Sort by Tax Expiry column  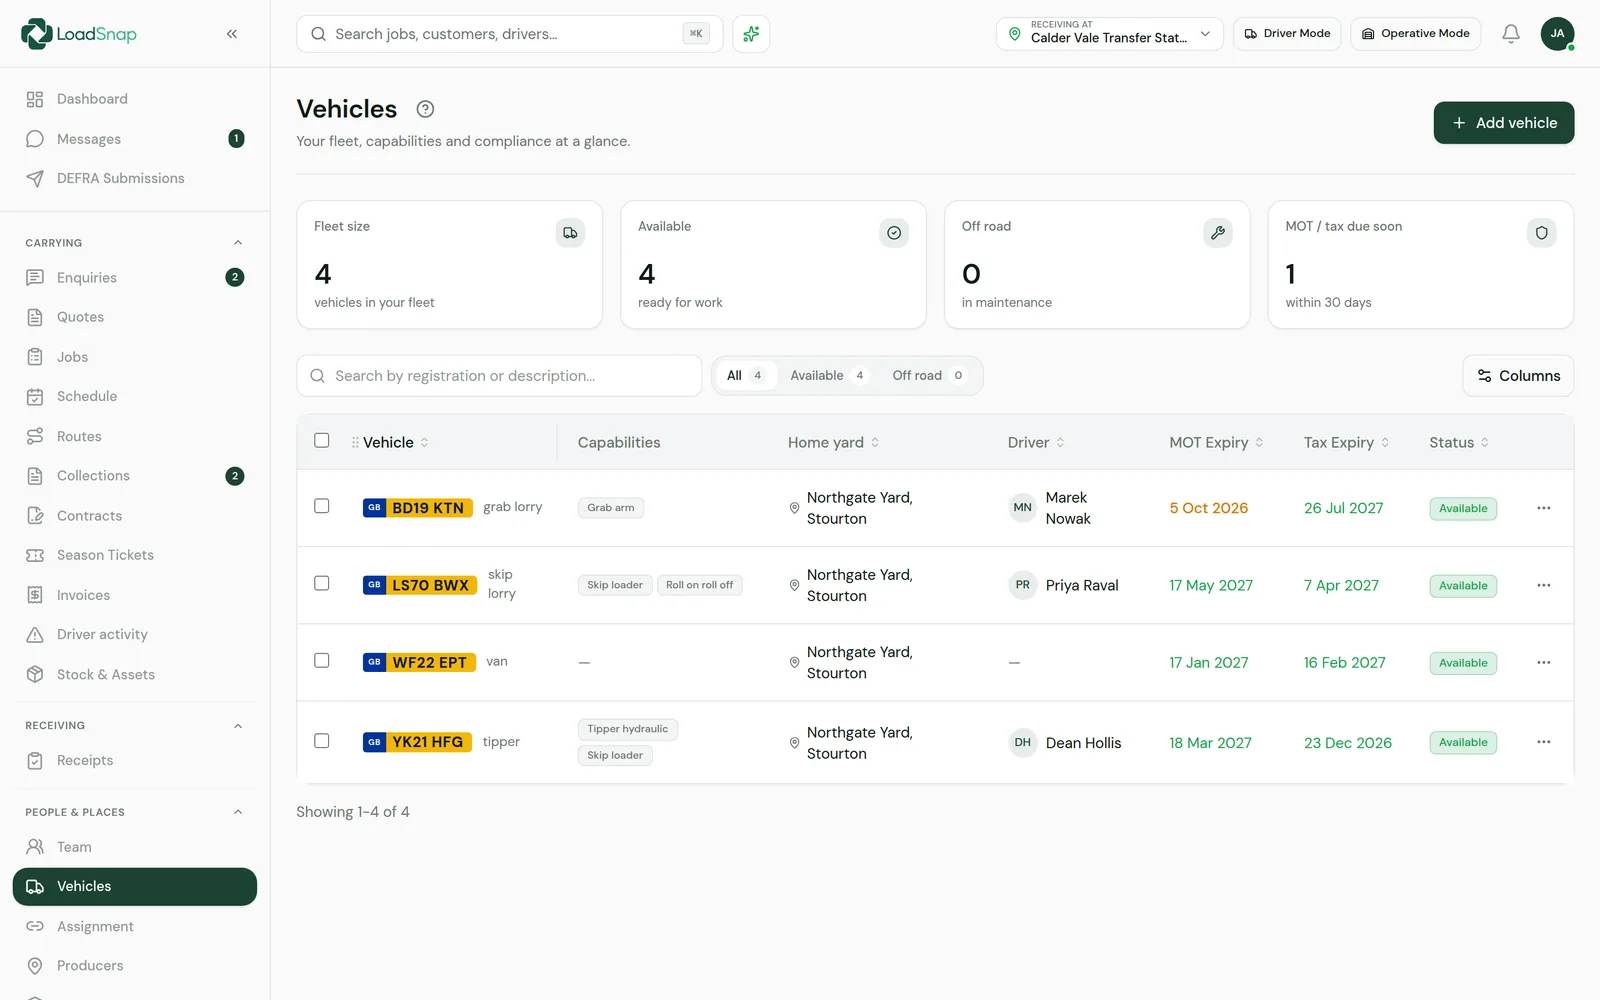[x=1346, y=442]
